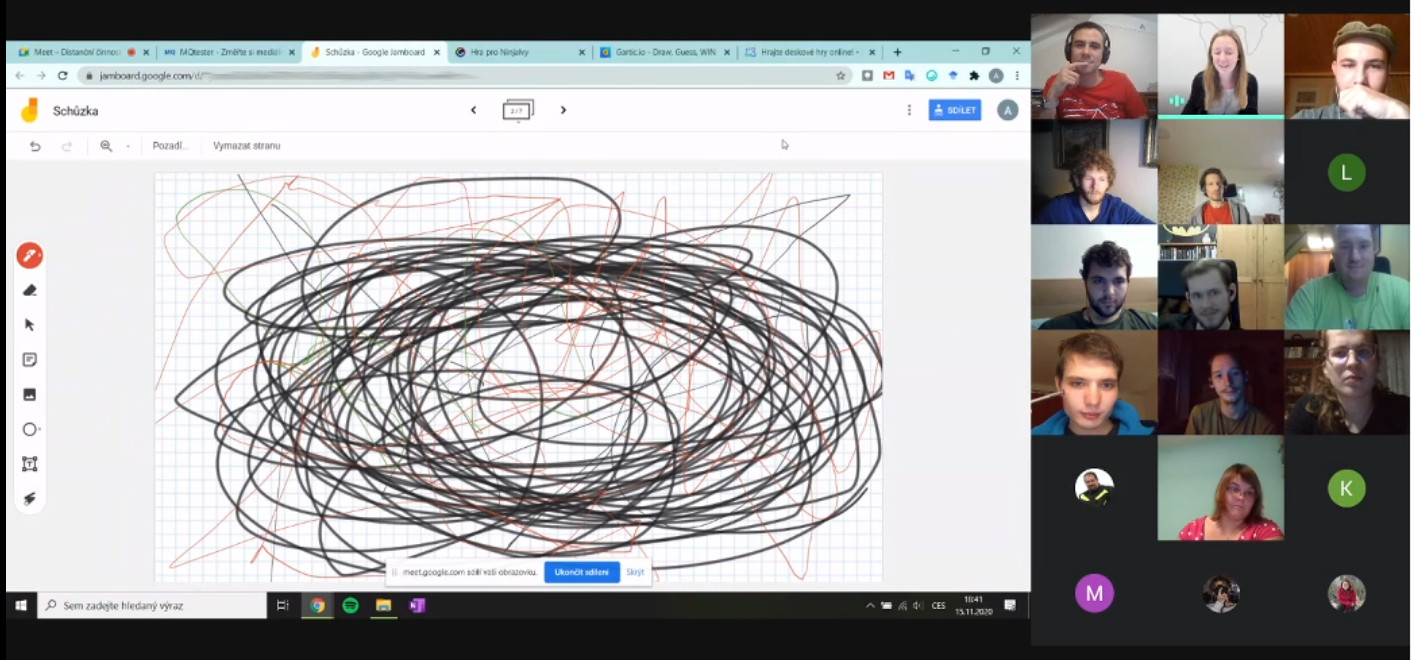This screenshot has height=660, width=1411.
Task: Open the three-dot more options menu
Action: (x=909, y=110)
